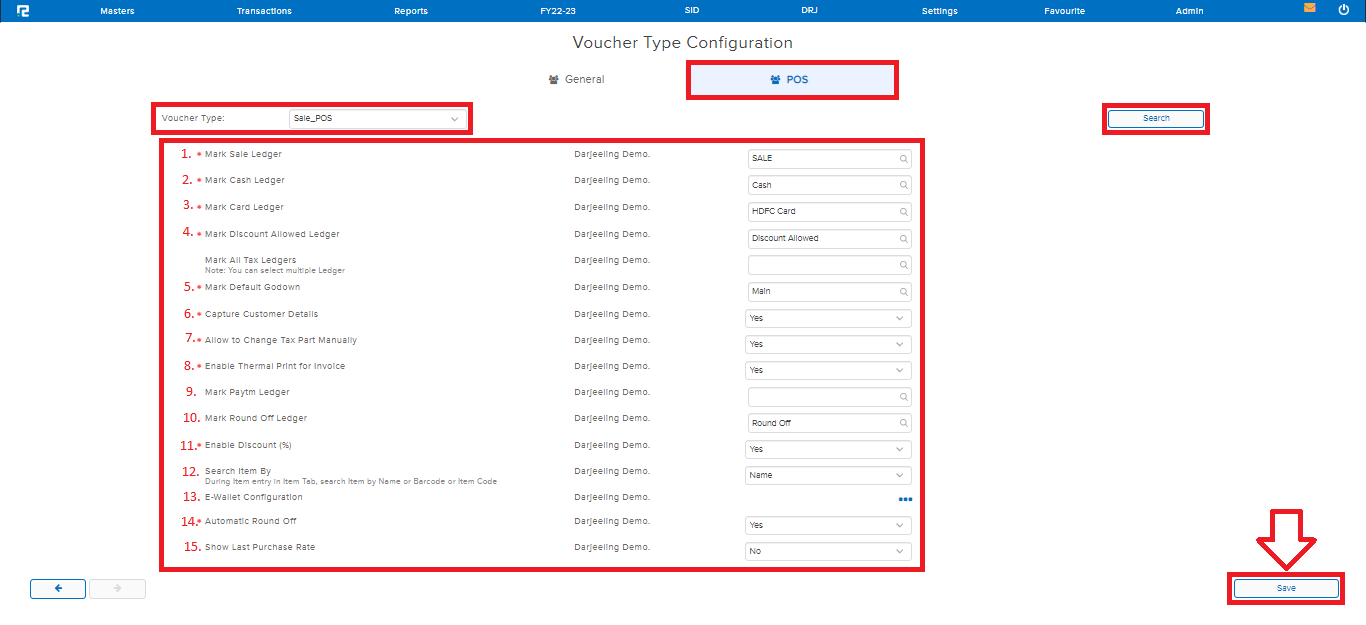Image resolution: width=1366 pixels, height=625 pixels.
Task: Click magnifier in Mark Card Ledger field
Action: pos(902,212)
